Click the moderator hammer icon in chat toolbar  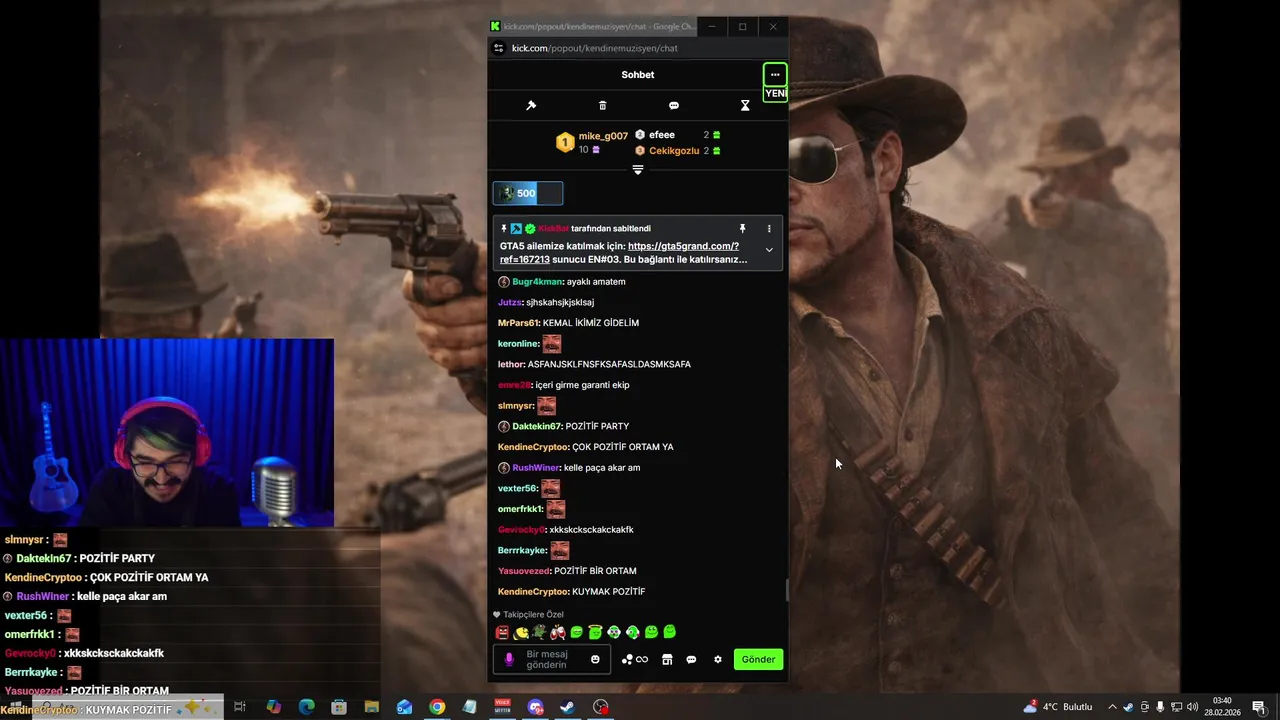pyautogui.click(x=531, y=105)
